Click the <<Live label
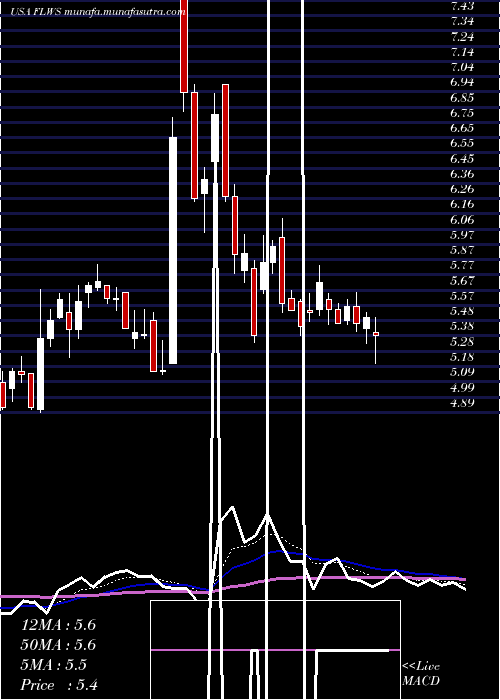Viewport: 500px width, 700px height. (421, 667)
